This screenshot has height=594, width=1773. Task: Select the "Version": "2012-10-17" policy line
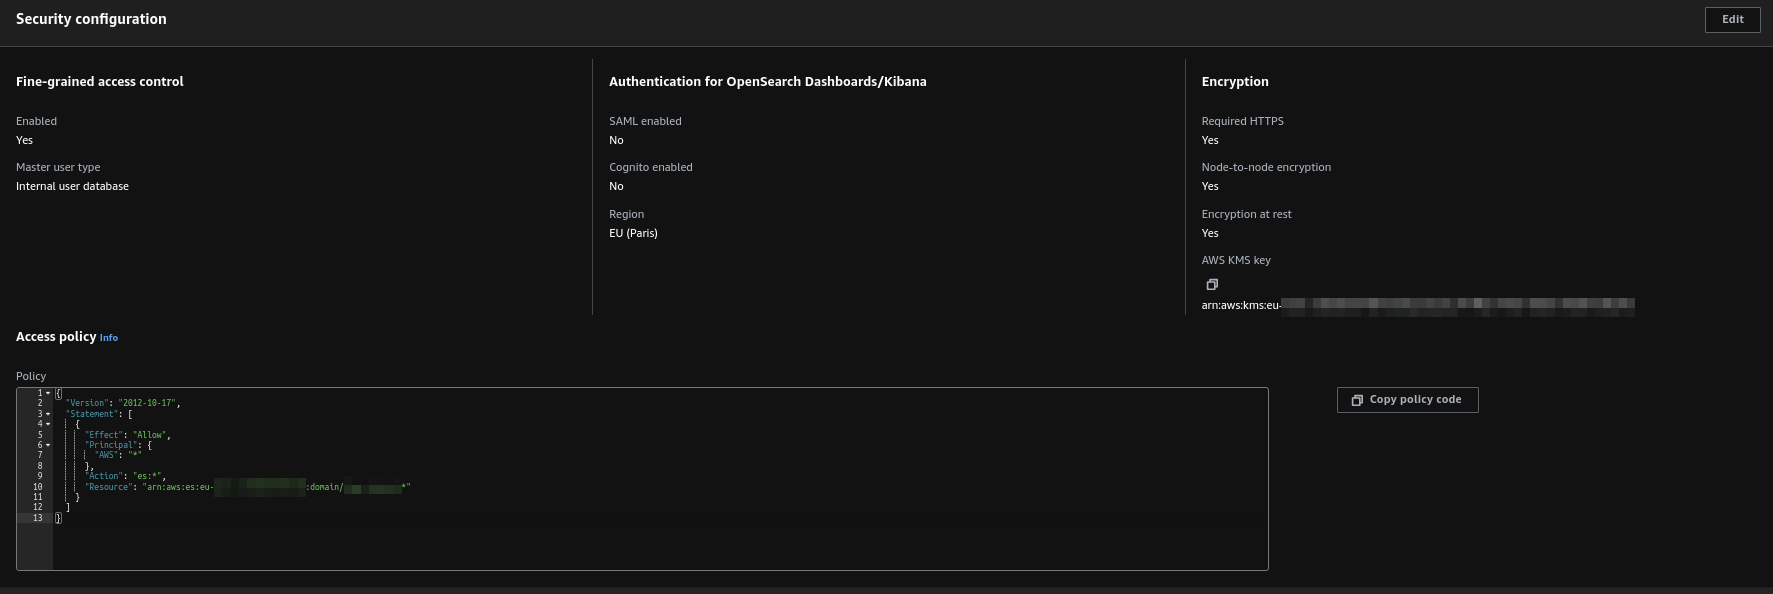click(x=122, y=403)
